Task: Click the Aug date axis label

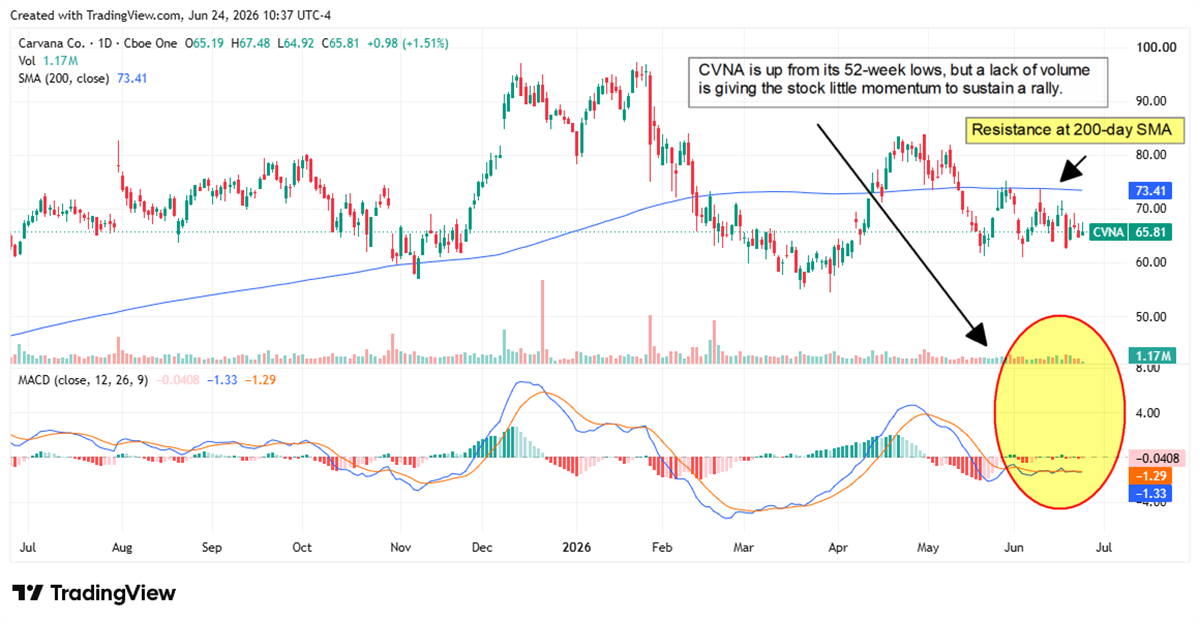Action: (x=120, y=548)
